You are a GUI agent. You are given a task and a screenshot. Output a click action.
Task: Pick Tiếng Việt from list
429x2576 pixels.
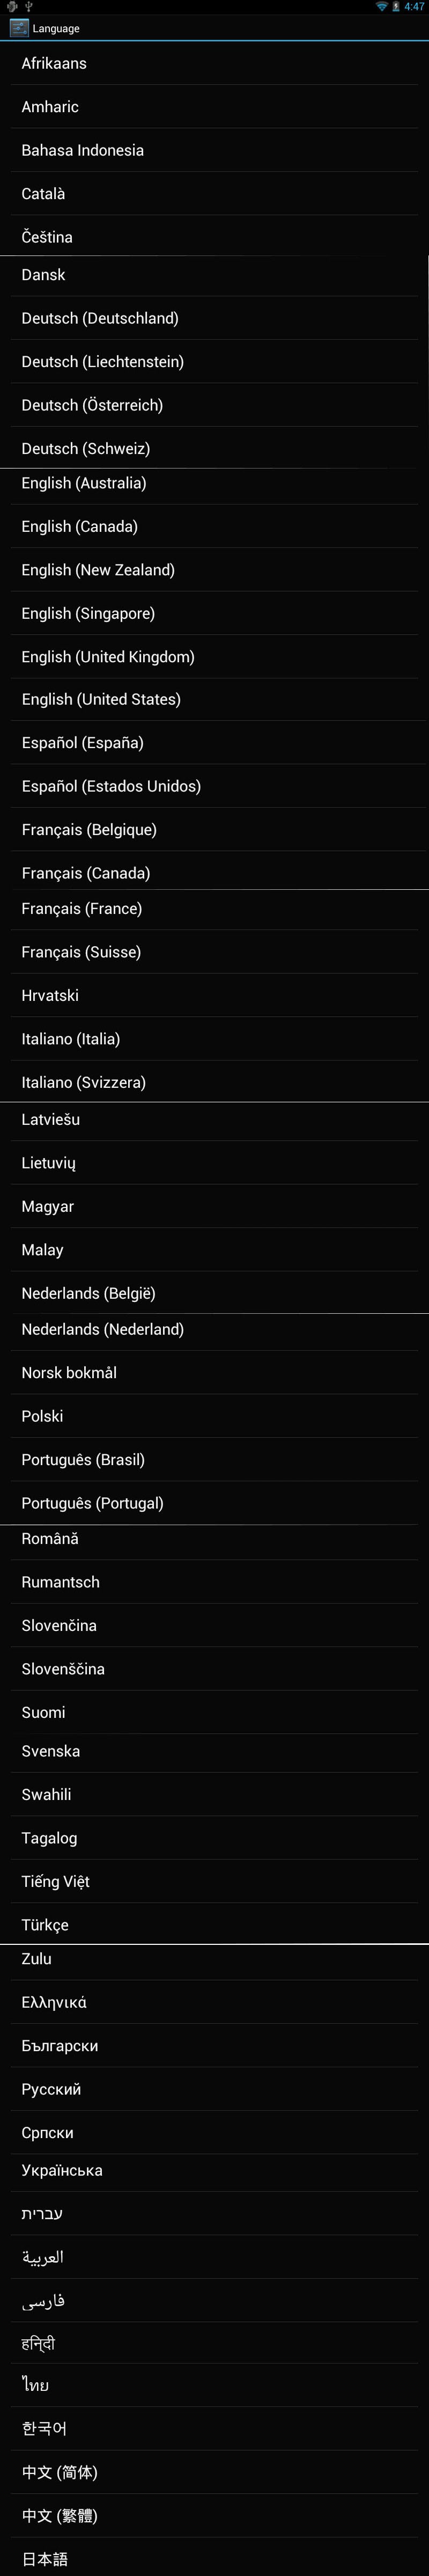tap(214, 1881)
